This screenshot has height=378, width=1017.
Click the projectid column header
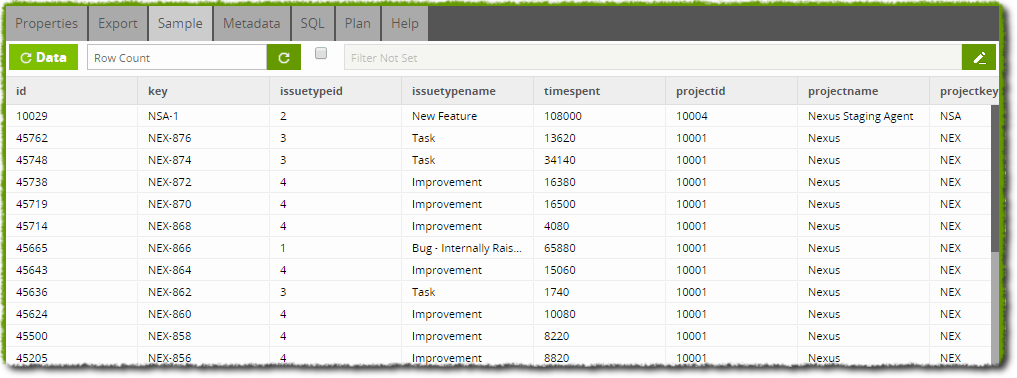(732, 91)
